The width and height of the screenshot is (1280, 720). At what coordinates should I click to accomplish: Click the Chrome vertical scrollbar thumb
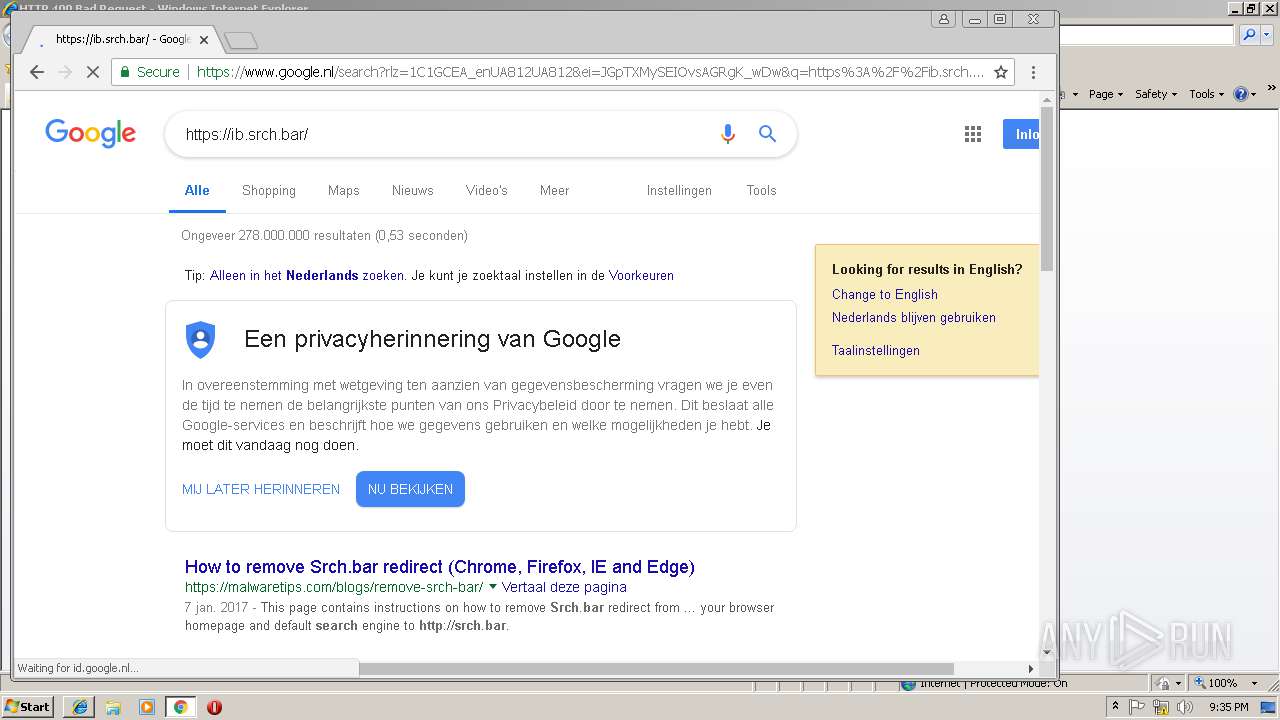1047,187
